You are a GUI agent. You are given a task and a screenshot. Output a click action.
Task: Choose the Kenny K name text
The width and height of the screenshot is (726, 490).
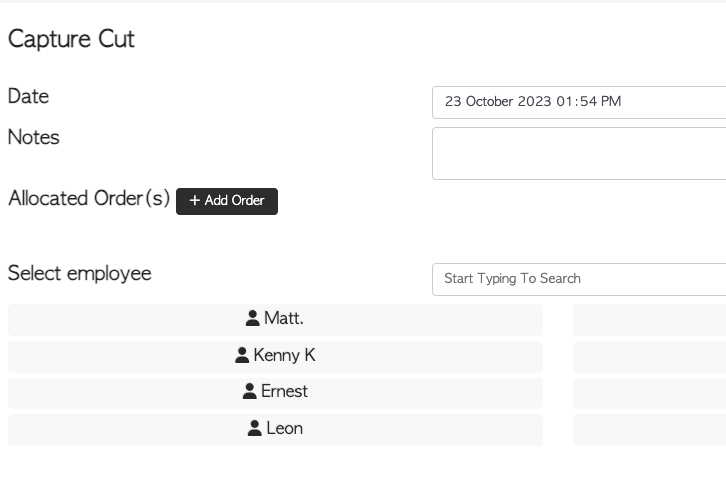284,355
